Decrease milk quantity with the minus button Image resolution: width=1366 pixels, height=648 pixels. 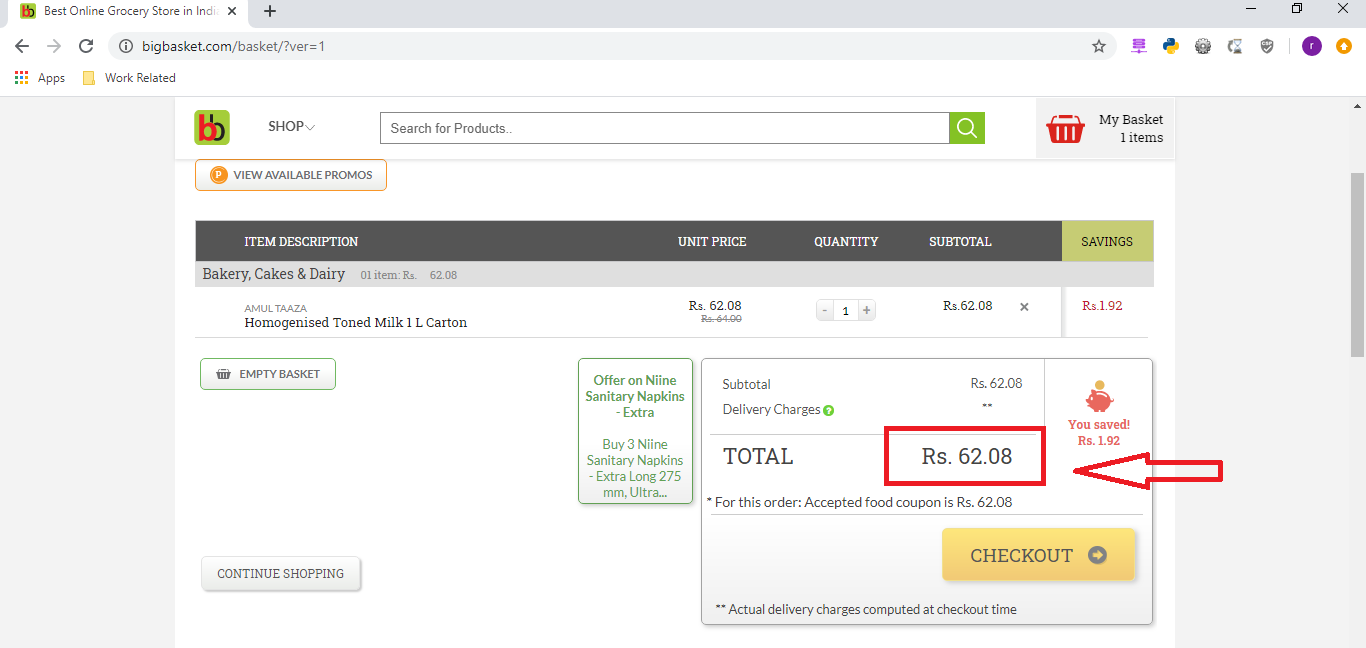pyautogui.click(x=824, y=311)
